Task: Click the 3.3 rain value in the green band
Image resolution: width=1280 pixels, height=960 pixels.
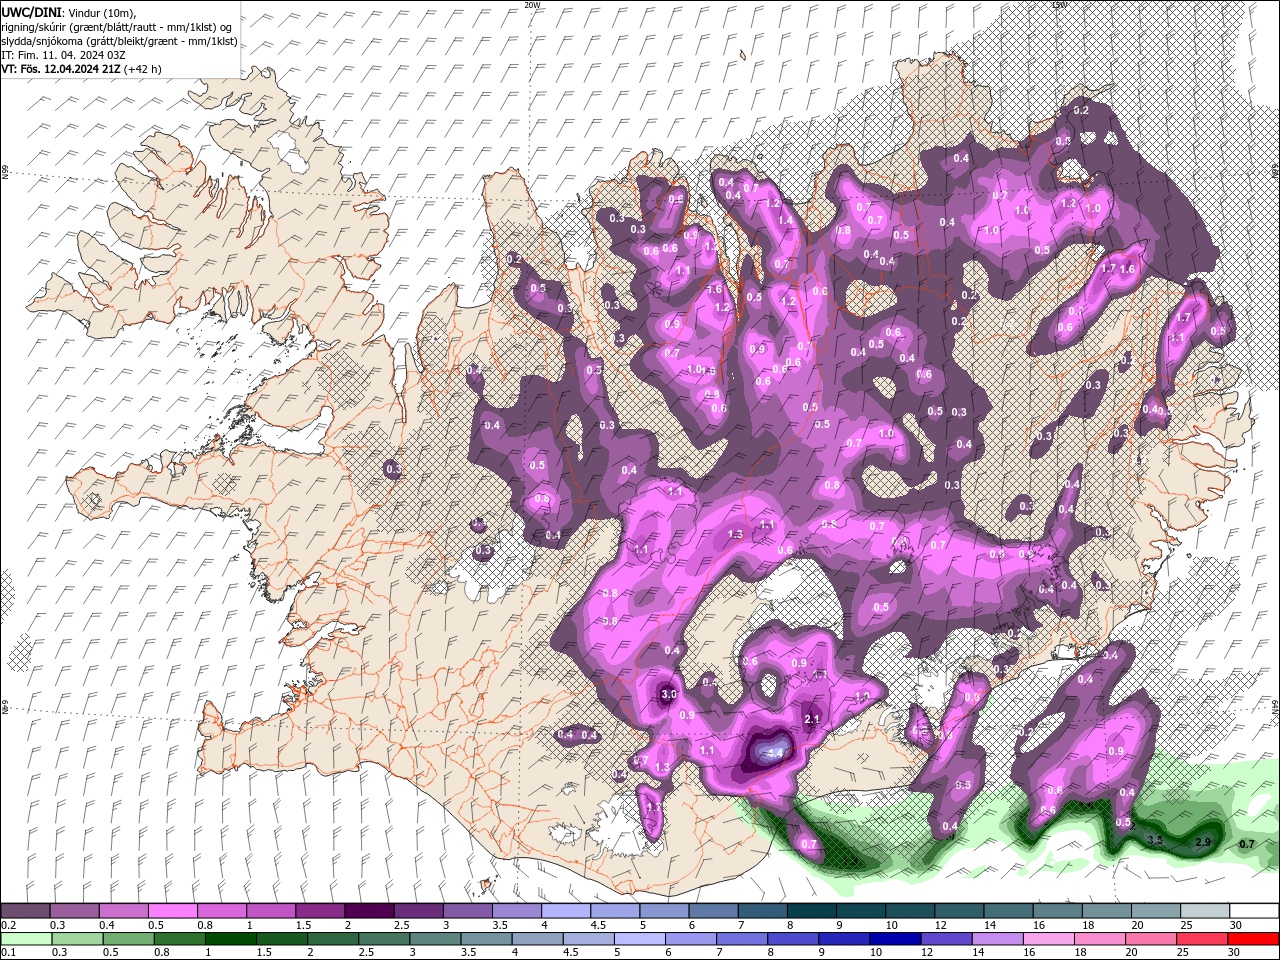Action: coord(1155,840)
